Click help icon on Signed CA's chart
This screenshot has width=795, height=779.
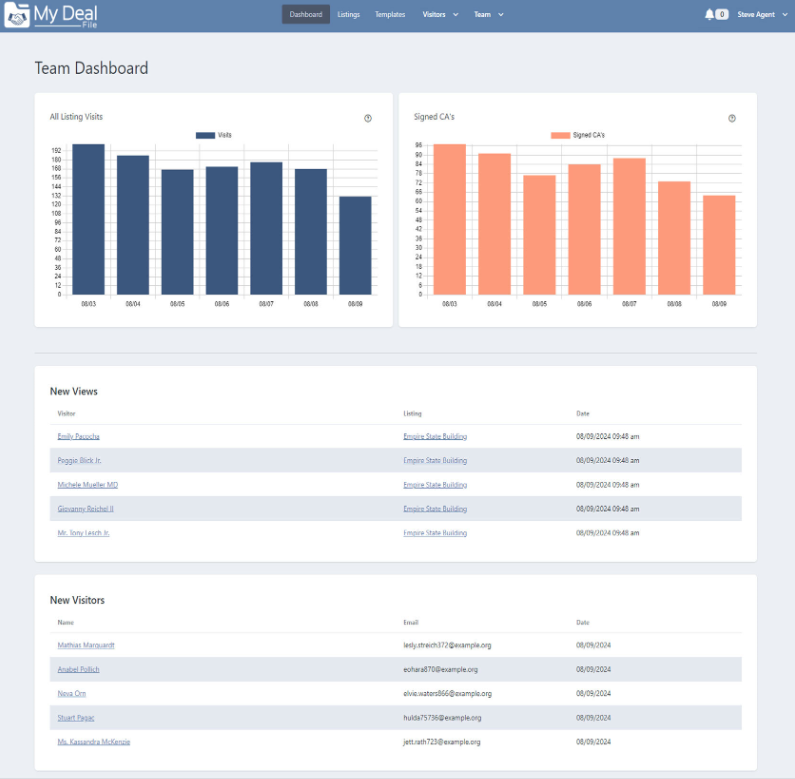pyautogui.click(x=732, y=118)
